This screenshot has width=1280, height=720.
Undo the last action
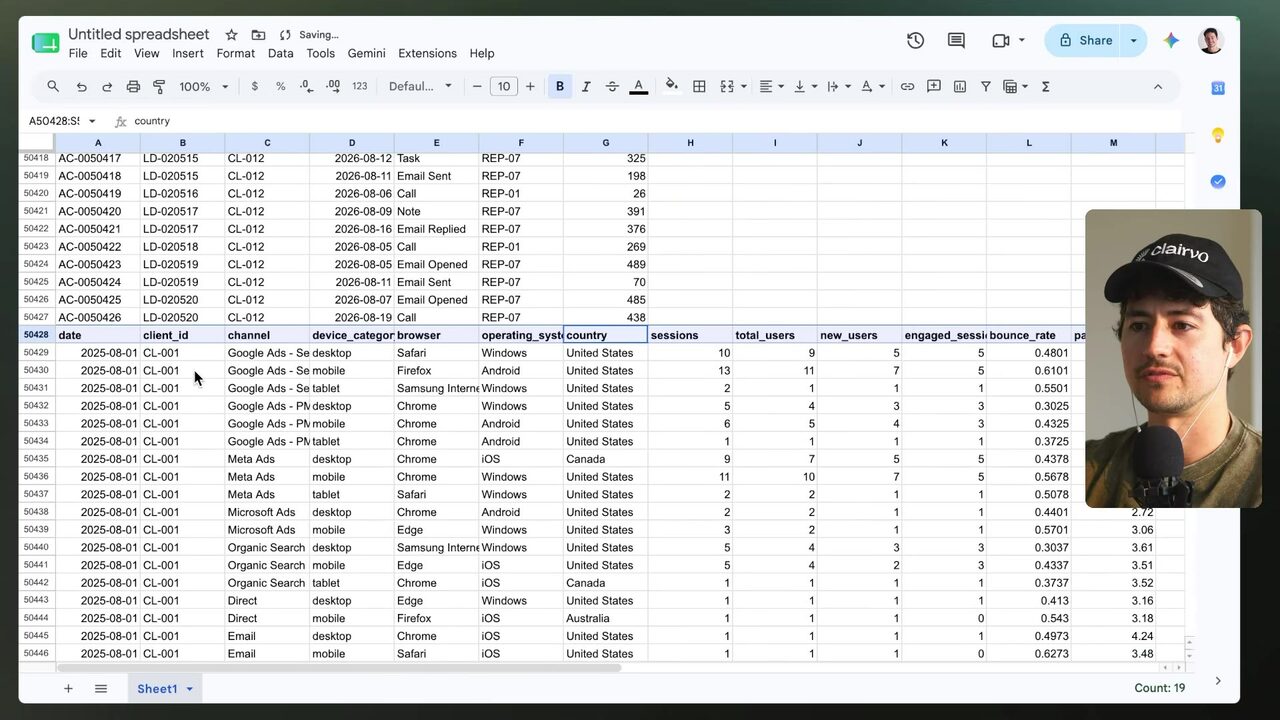click(x=81, y=87)
